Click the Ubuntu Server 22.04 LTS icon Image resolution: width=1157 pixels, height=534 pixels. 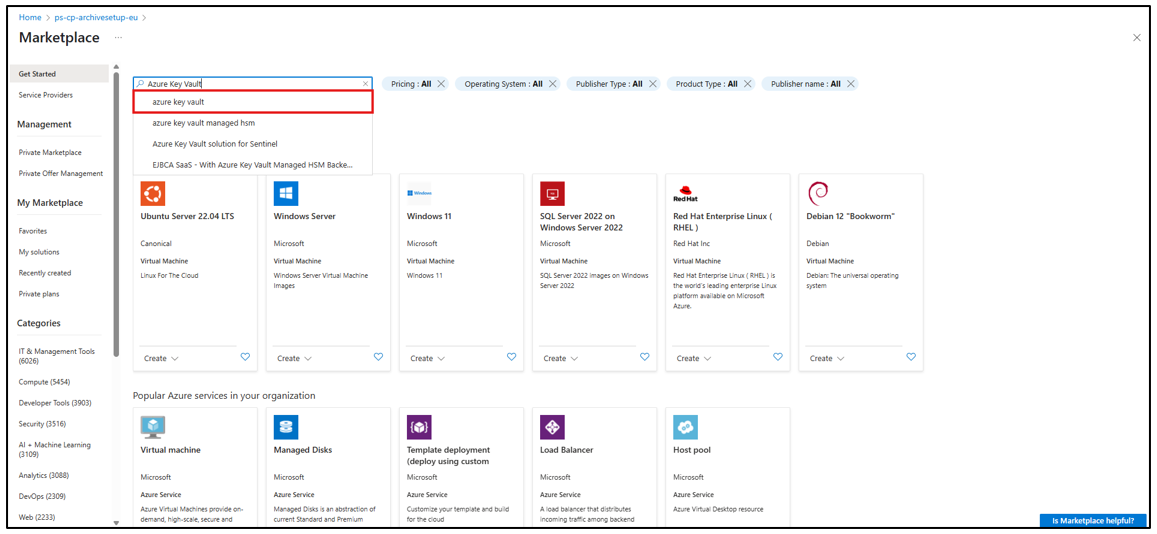153,193
